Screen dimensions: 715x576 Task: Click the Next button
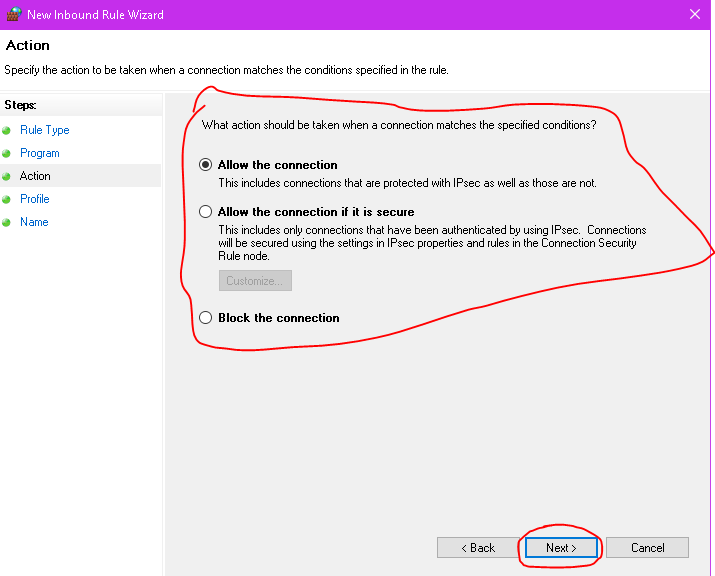tap(561, 547)
